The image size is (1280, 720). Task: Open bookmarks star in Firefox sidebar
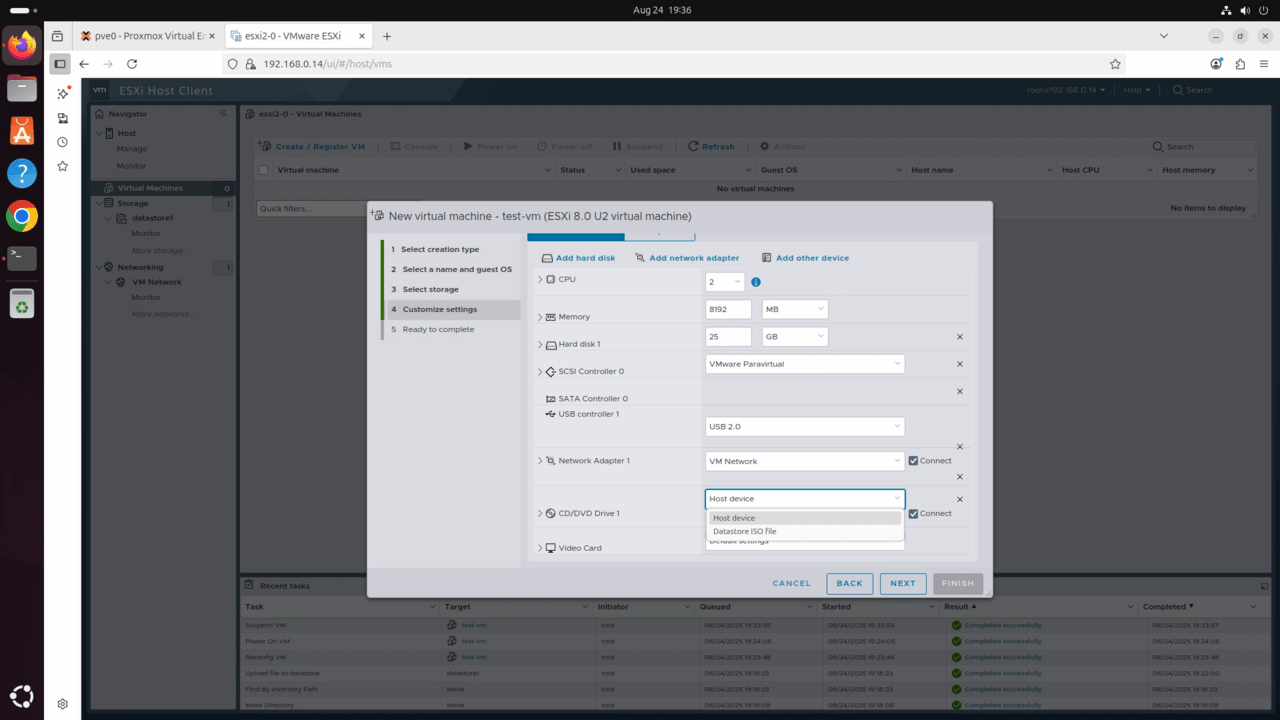click(x=62, y=166)
